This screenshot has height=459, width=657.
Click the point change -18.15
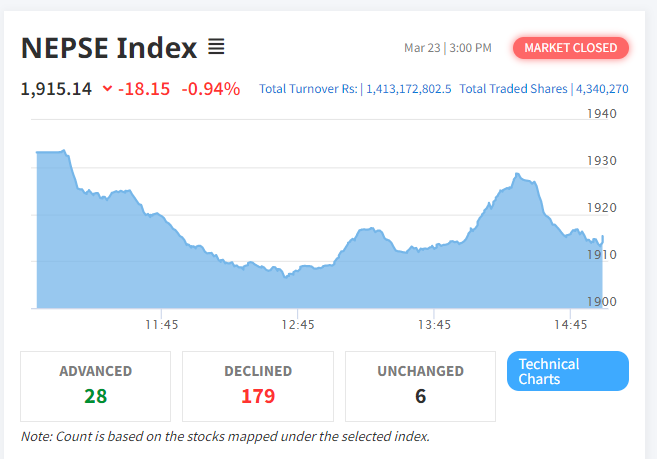(x=144, y=89)
